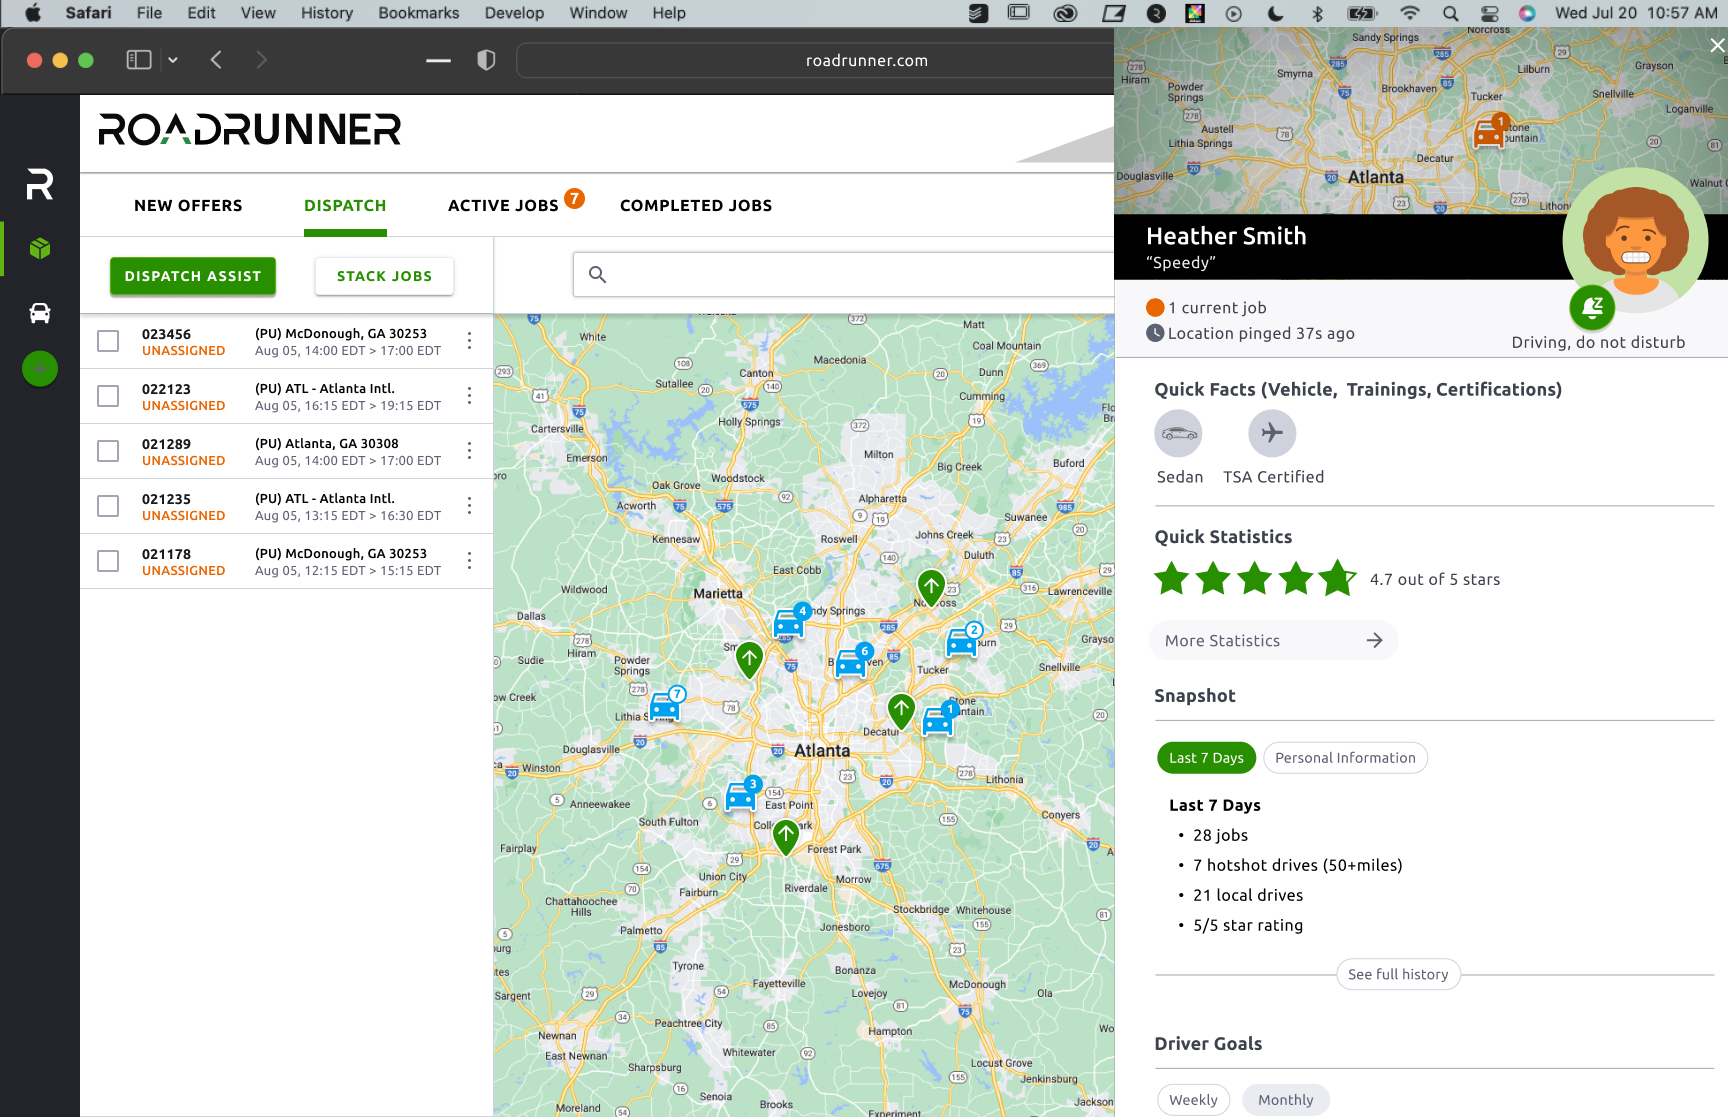Screen dimensions: 1728x1117
Task: Check the box for job 022123
Action: coord(108,396)
